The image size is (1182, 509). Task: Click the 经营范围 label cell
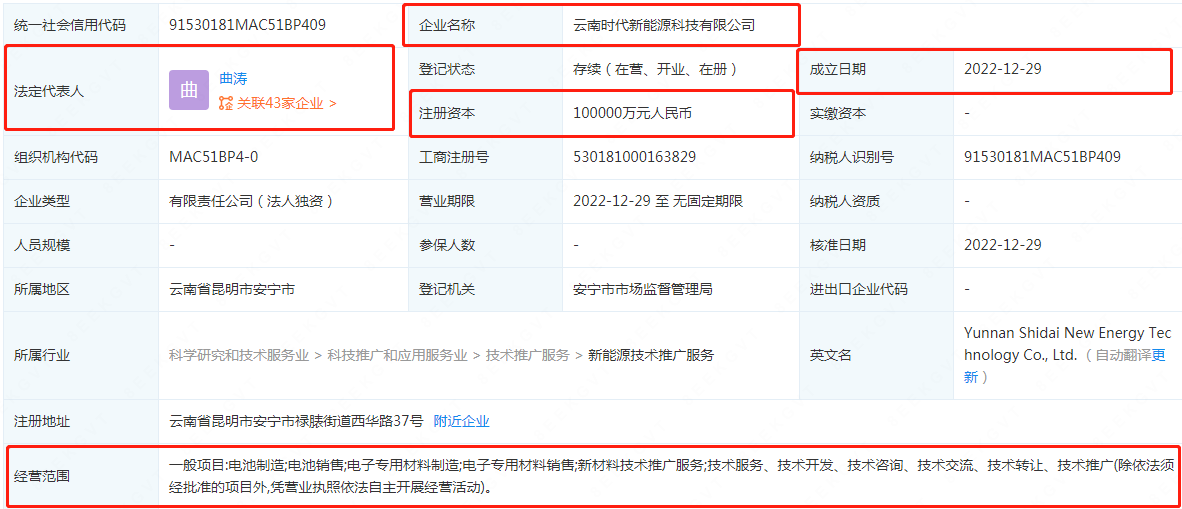pos(81,477)
